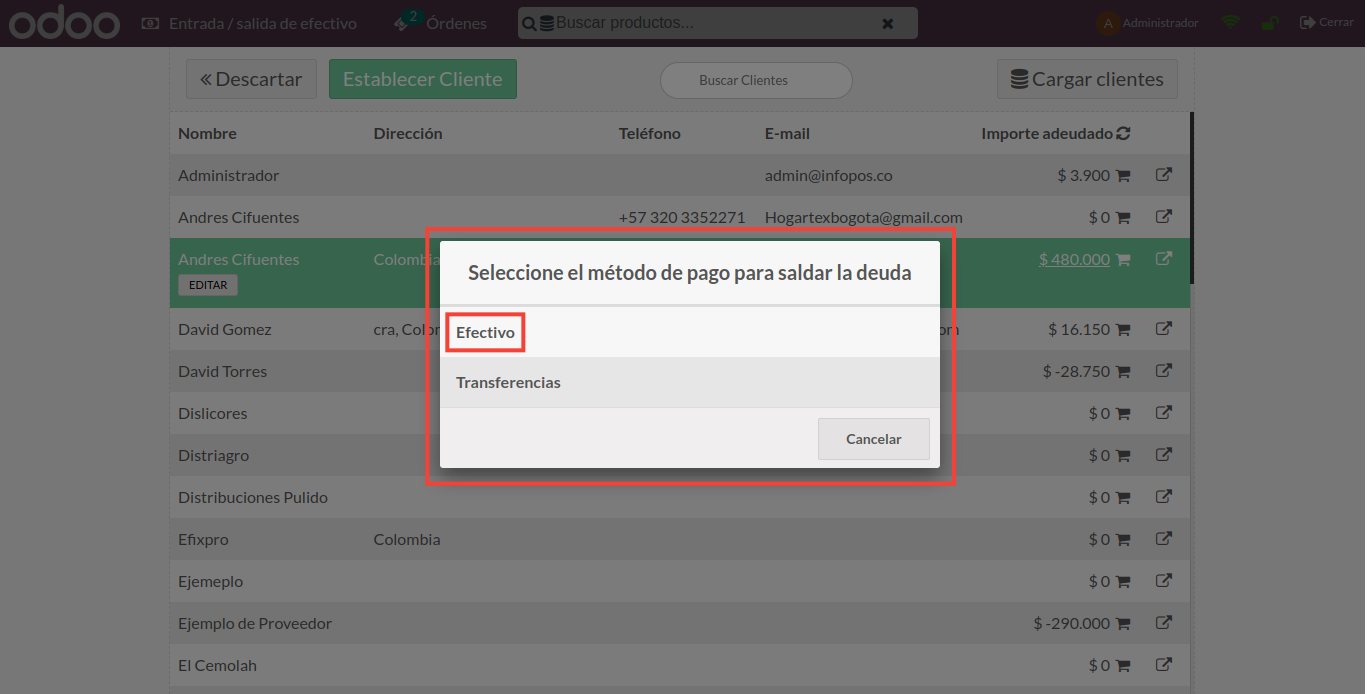
Task: Click refresh icon beside Importe adeudado
Action: tap(1123, 134)
